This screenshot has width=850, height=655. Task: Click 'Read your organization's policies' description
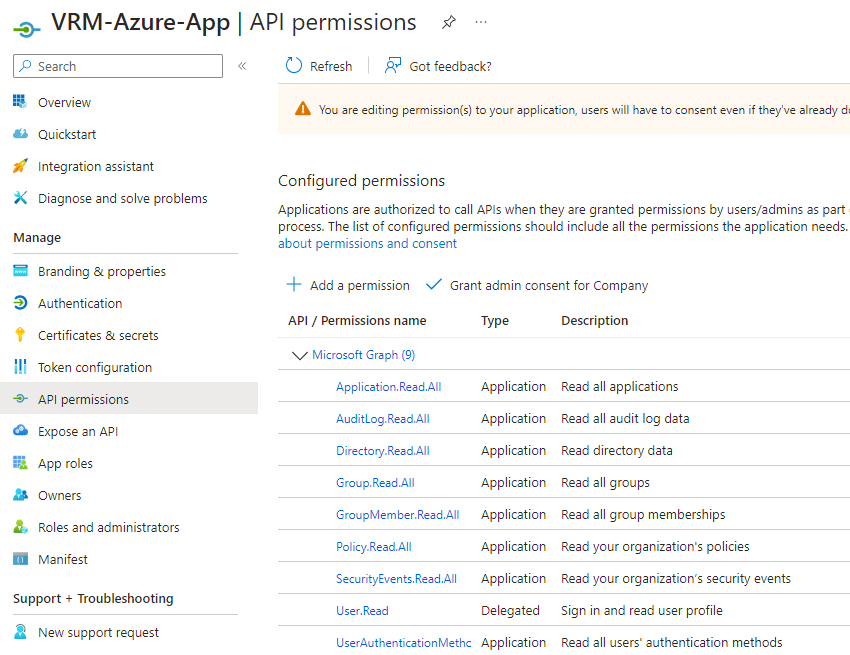click(655, 547)
